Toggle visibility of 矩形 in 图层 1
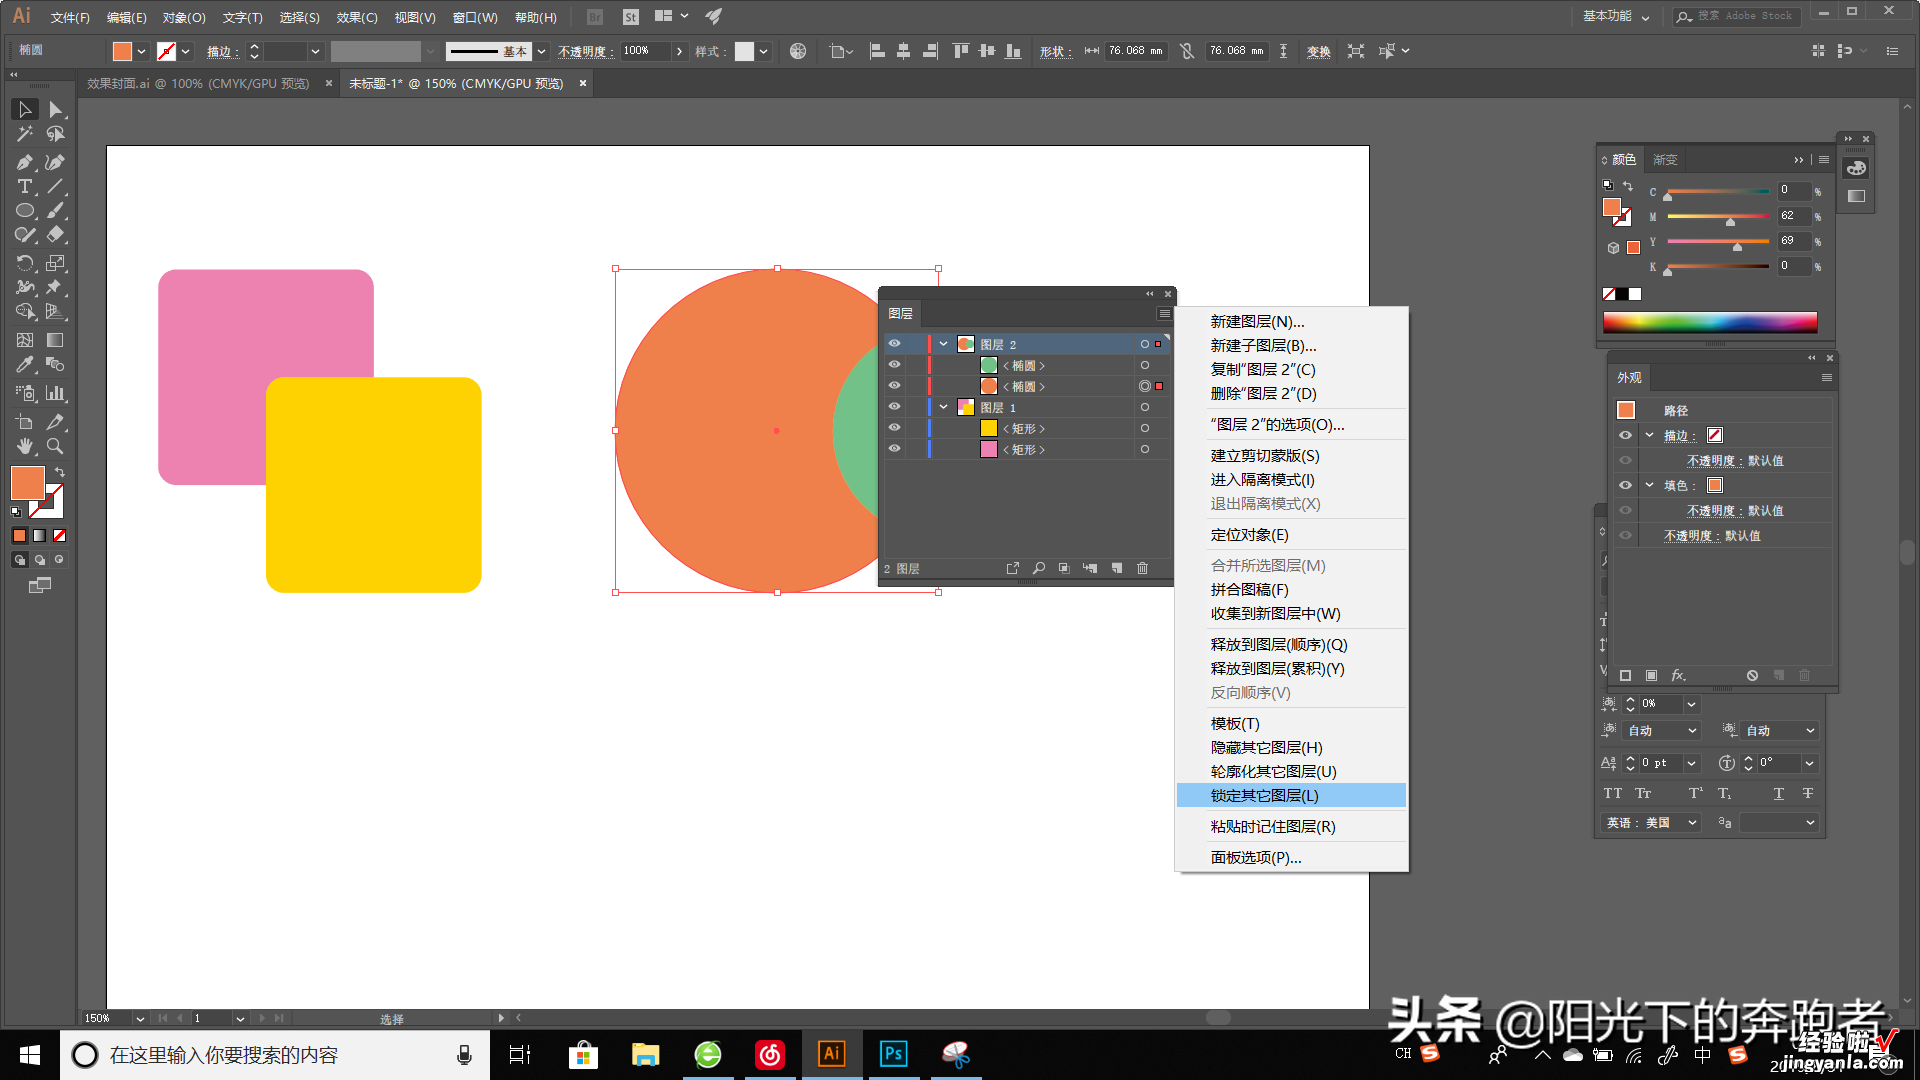The height and width of the screenshot is (1080, 1920). click(894, 429)
